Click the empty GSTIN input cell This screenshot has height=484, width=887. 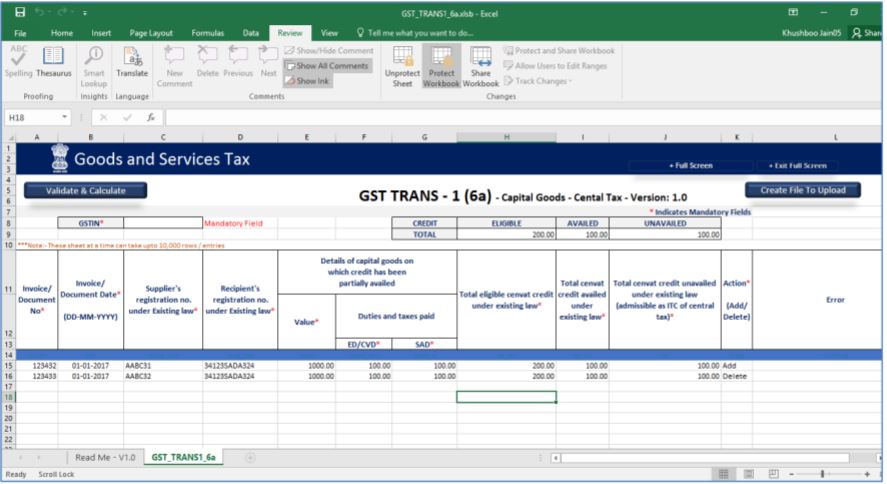pyautogui.click(x=163, y=223)
